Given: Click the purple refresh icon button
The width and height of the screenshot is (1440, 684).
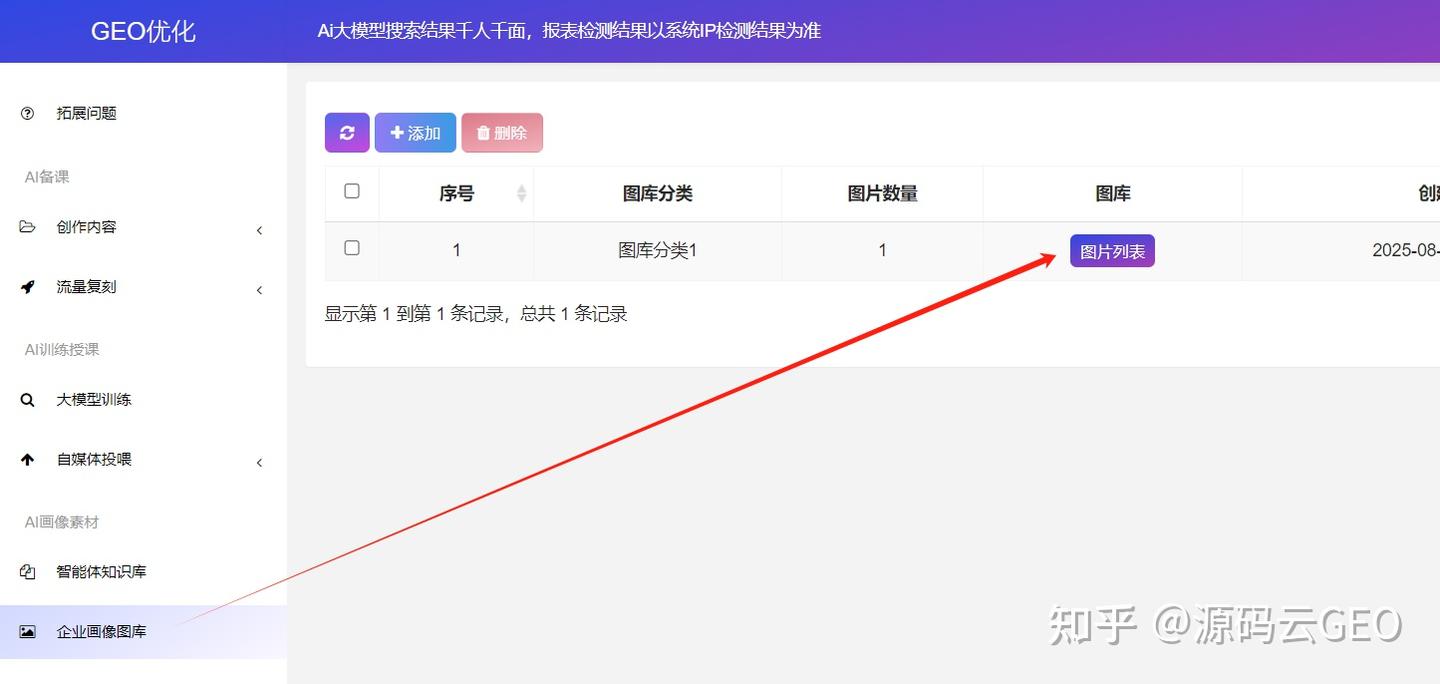Looking at the screenshot, I should click(347, 133).
